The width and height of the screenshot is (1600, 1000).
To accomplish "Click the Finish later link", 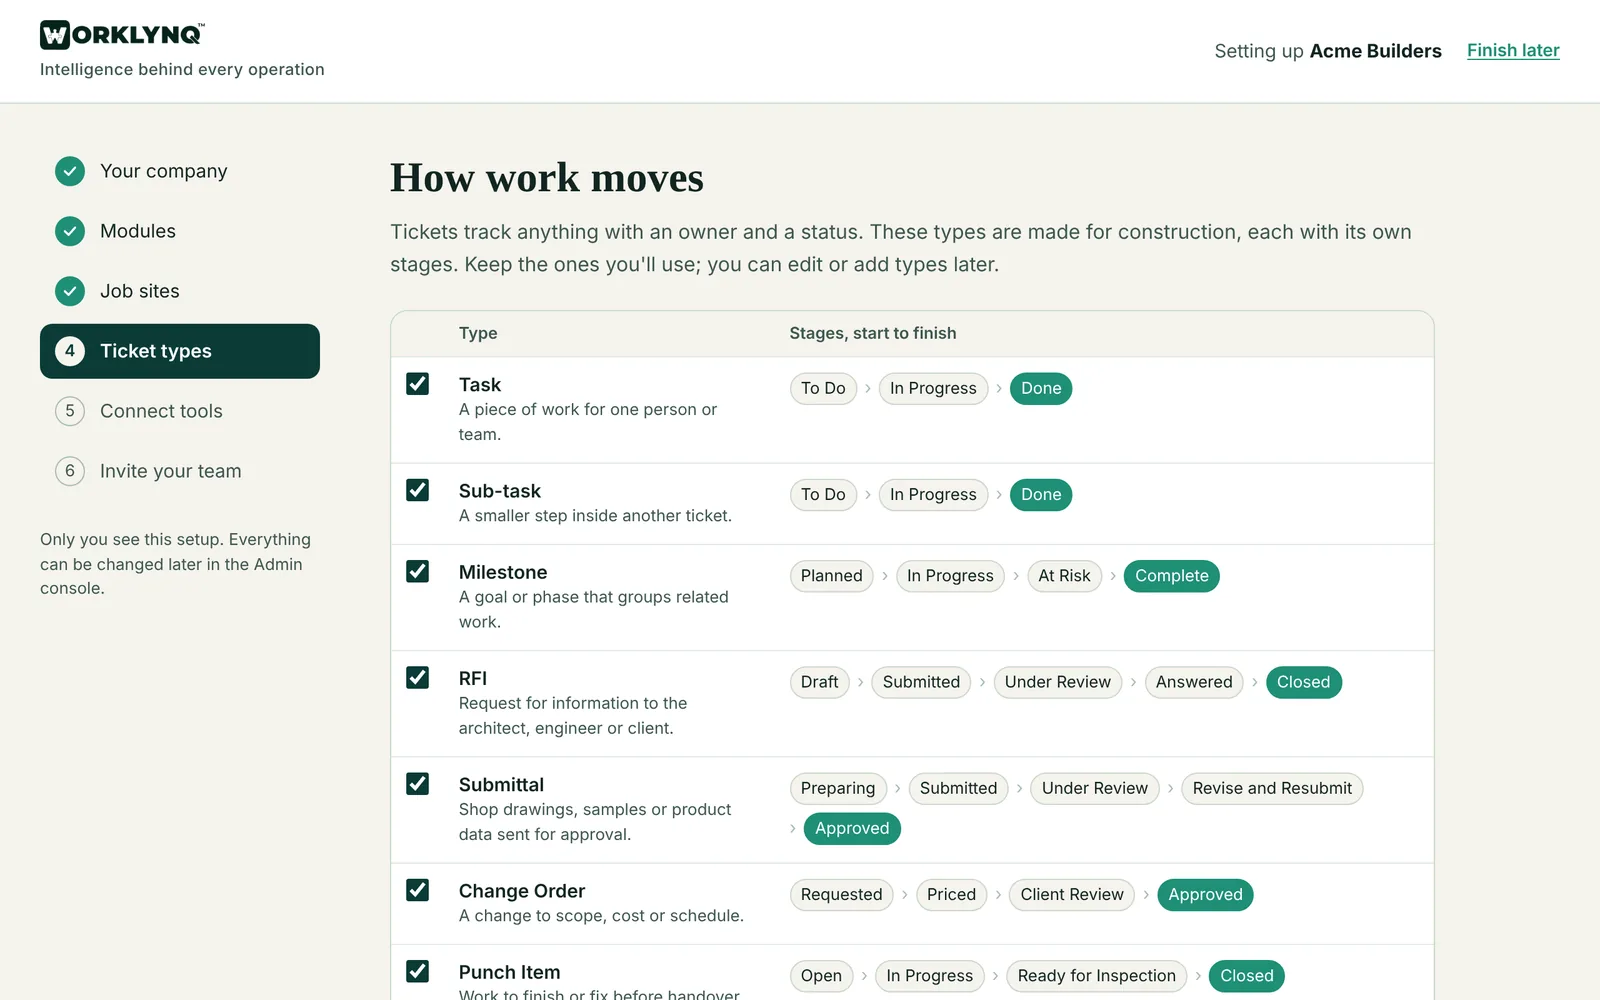I will [1513, 51].
